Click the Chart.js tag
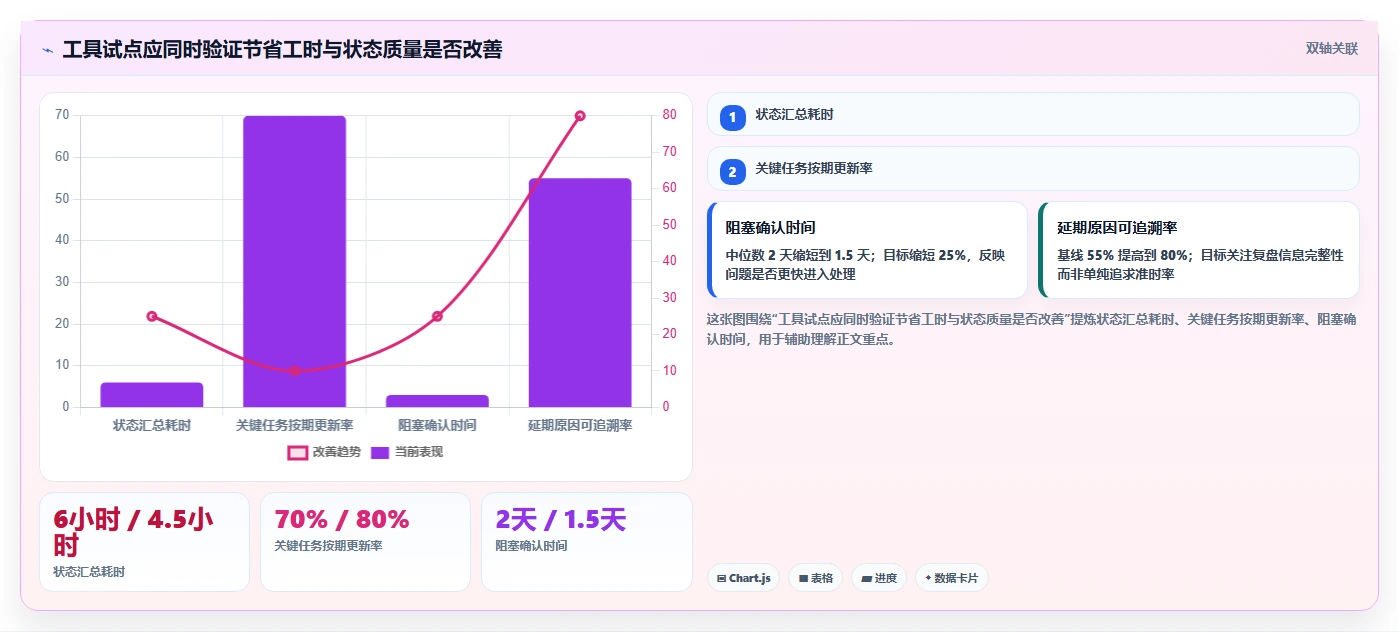This screenshot has width=1399, height=632. pyautogui.click(x=743, y=578)
